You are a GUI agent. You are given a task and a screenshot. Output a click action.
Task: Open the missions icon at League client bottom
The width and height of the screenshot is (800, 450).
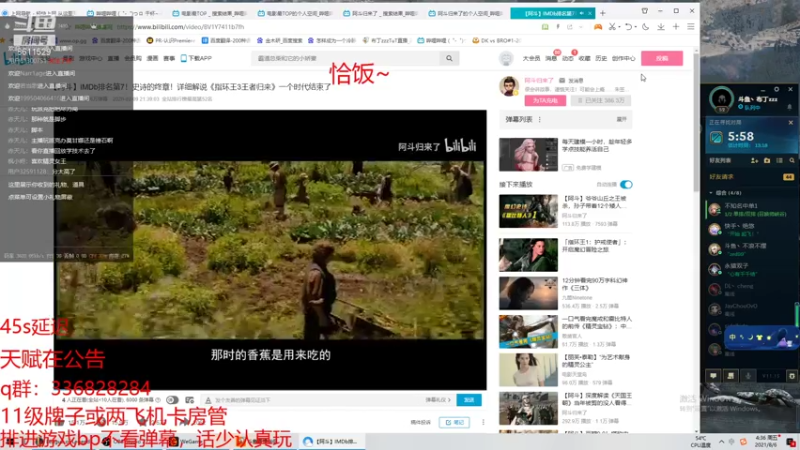[731, 376]
